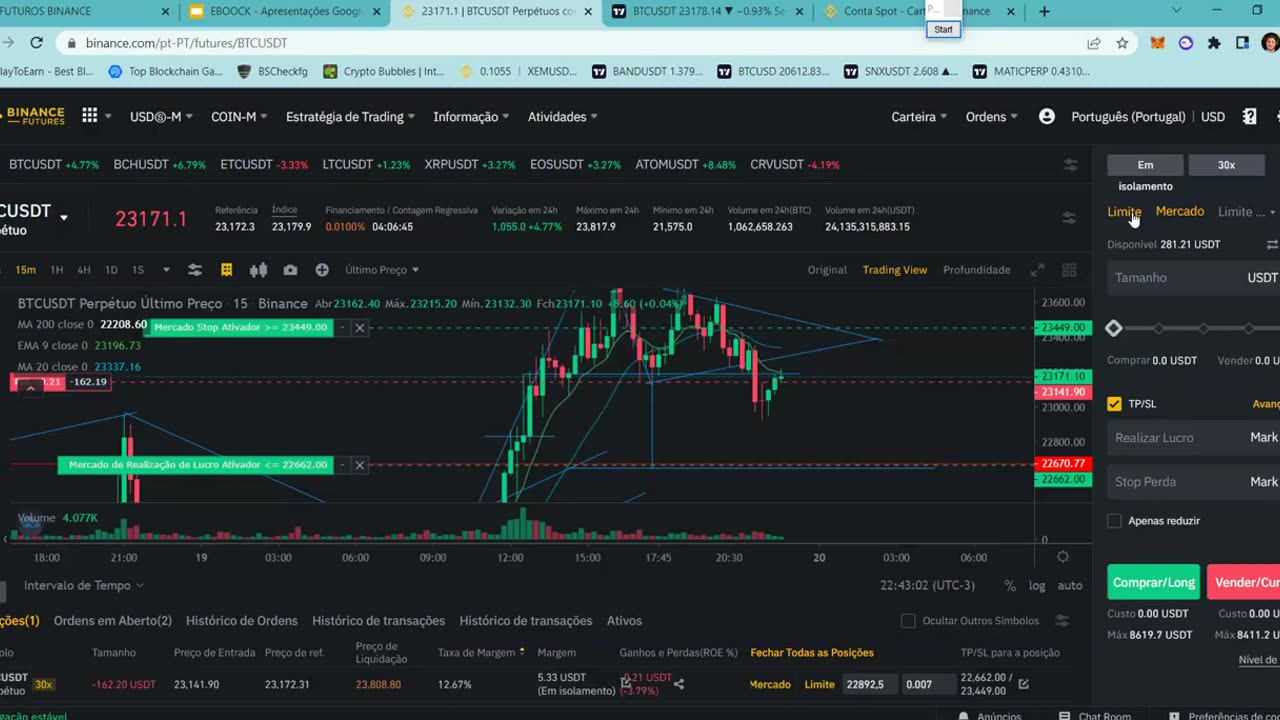The width and height of the screenshot is (1280, 720).
Task: Open chart time axis settings gear
Action: tap(1063, 557)
